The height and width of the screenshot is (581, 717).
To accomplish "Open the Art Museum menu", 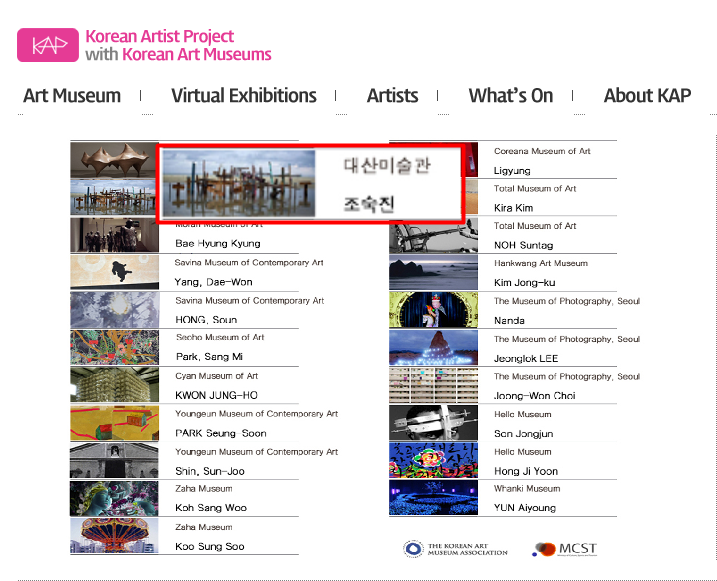I will click(72, 96).
